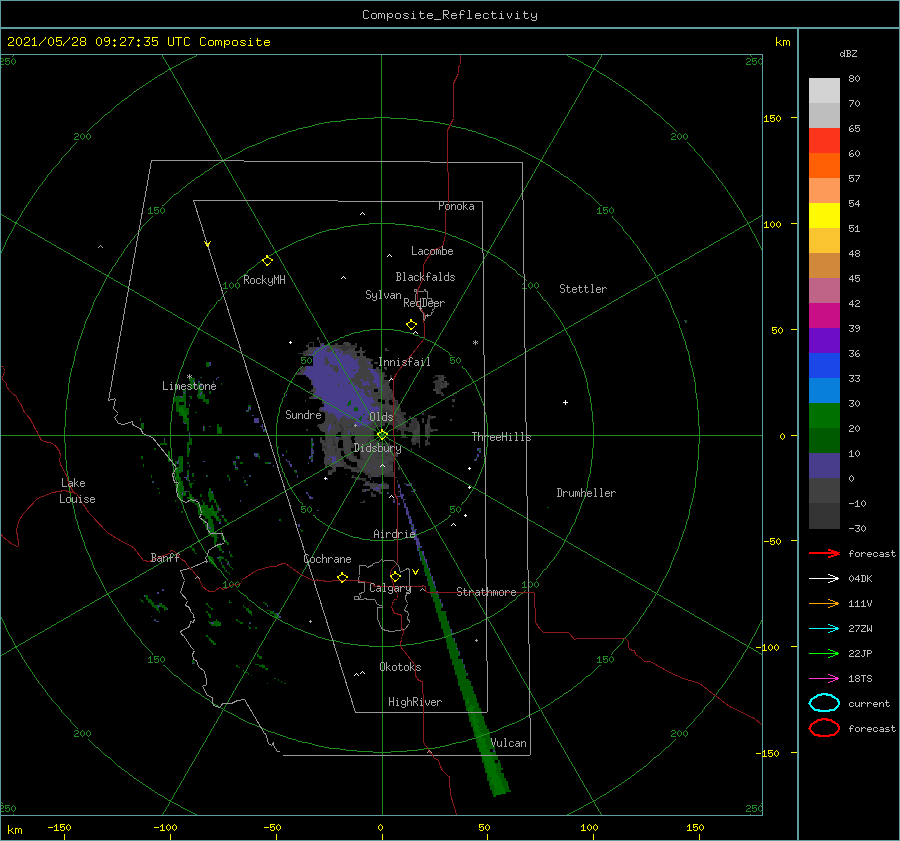The height and width of the screenshot is (841, 900).
Task: Click the radar site marker at Olds
Action: tap(382, 435)
